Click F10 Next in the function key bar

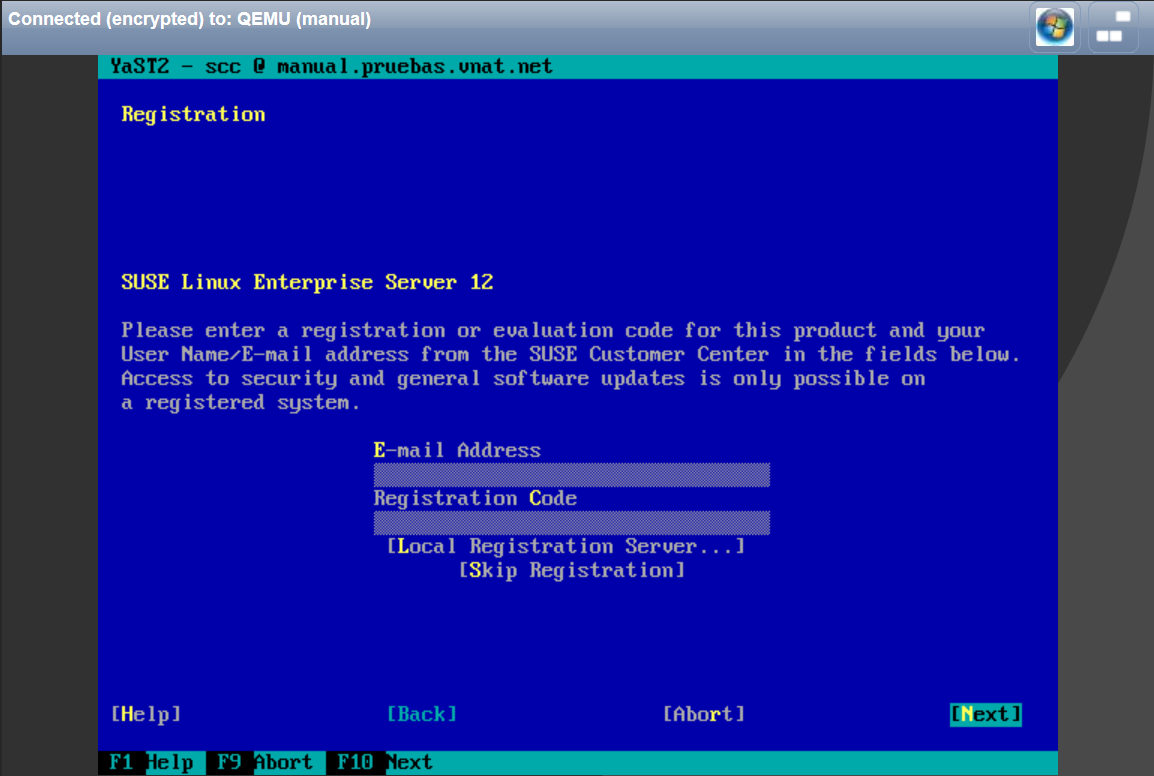pyautogui.click(x=384, y=763)
